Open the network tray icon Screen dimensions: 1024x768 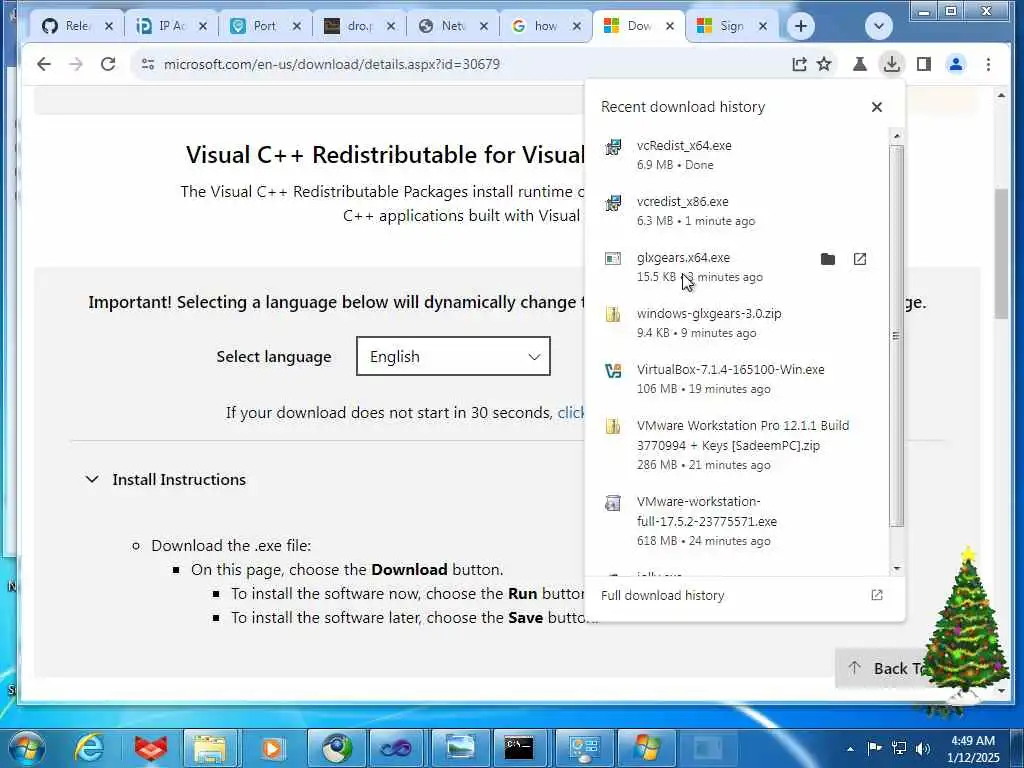coord(899,748)
